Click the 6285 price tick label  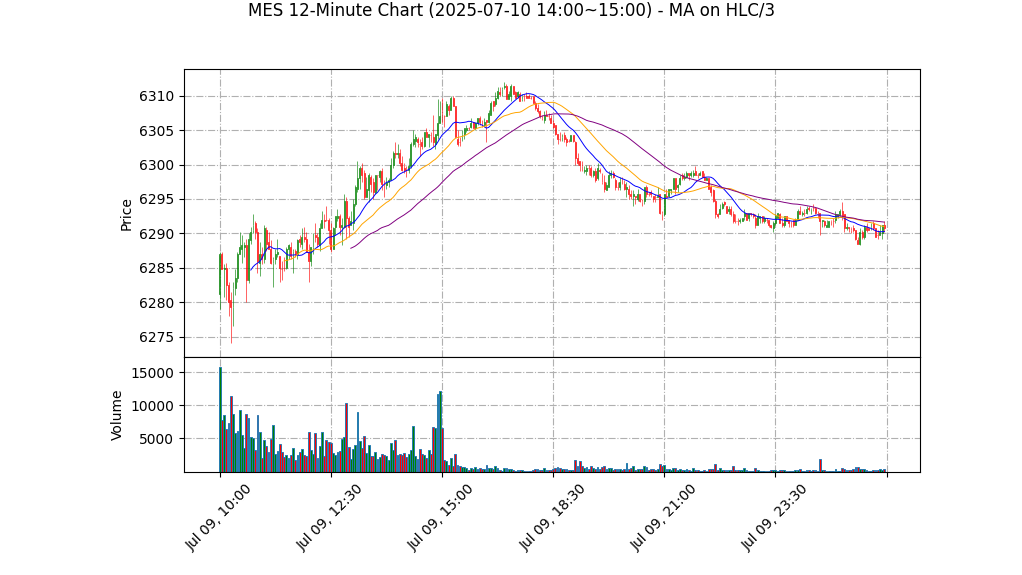point(156,269)
